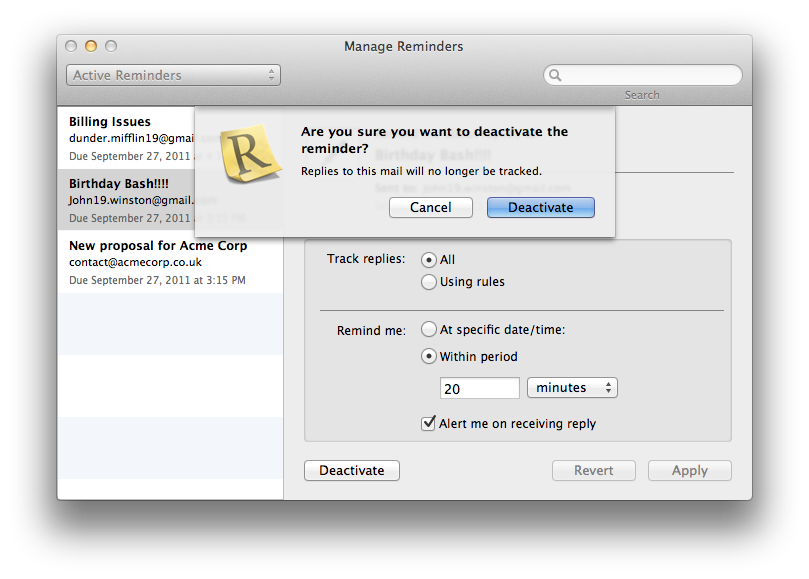Select At specific date/time radio

[429, 329]
